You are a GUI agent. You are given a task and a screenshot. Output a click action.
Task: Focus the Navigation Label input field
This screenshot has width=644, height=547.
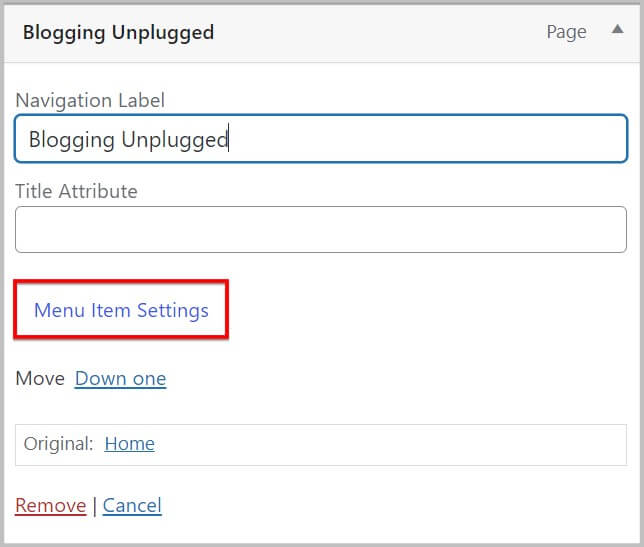pyautogui.click(x=400, y=140)
